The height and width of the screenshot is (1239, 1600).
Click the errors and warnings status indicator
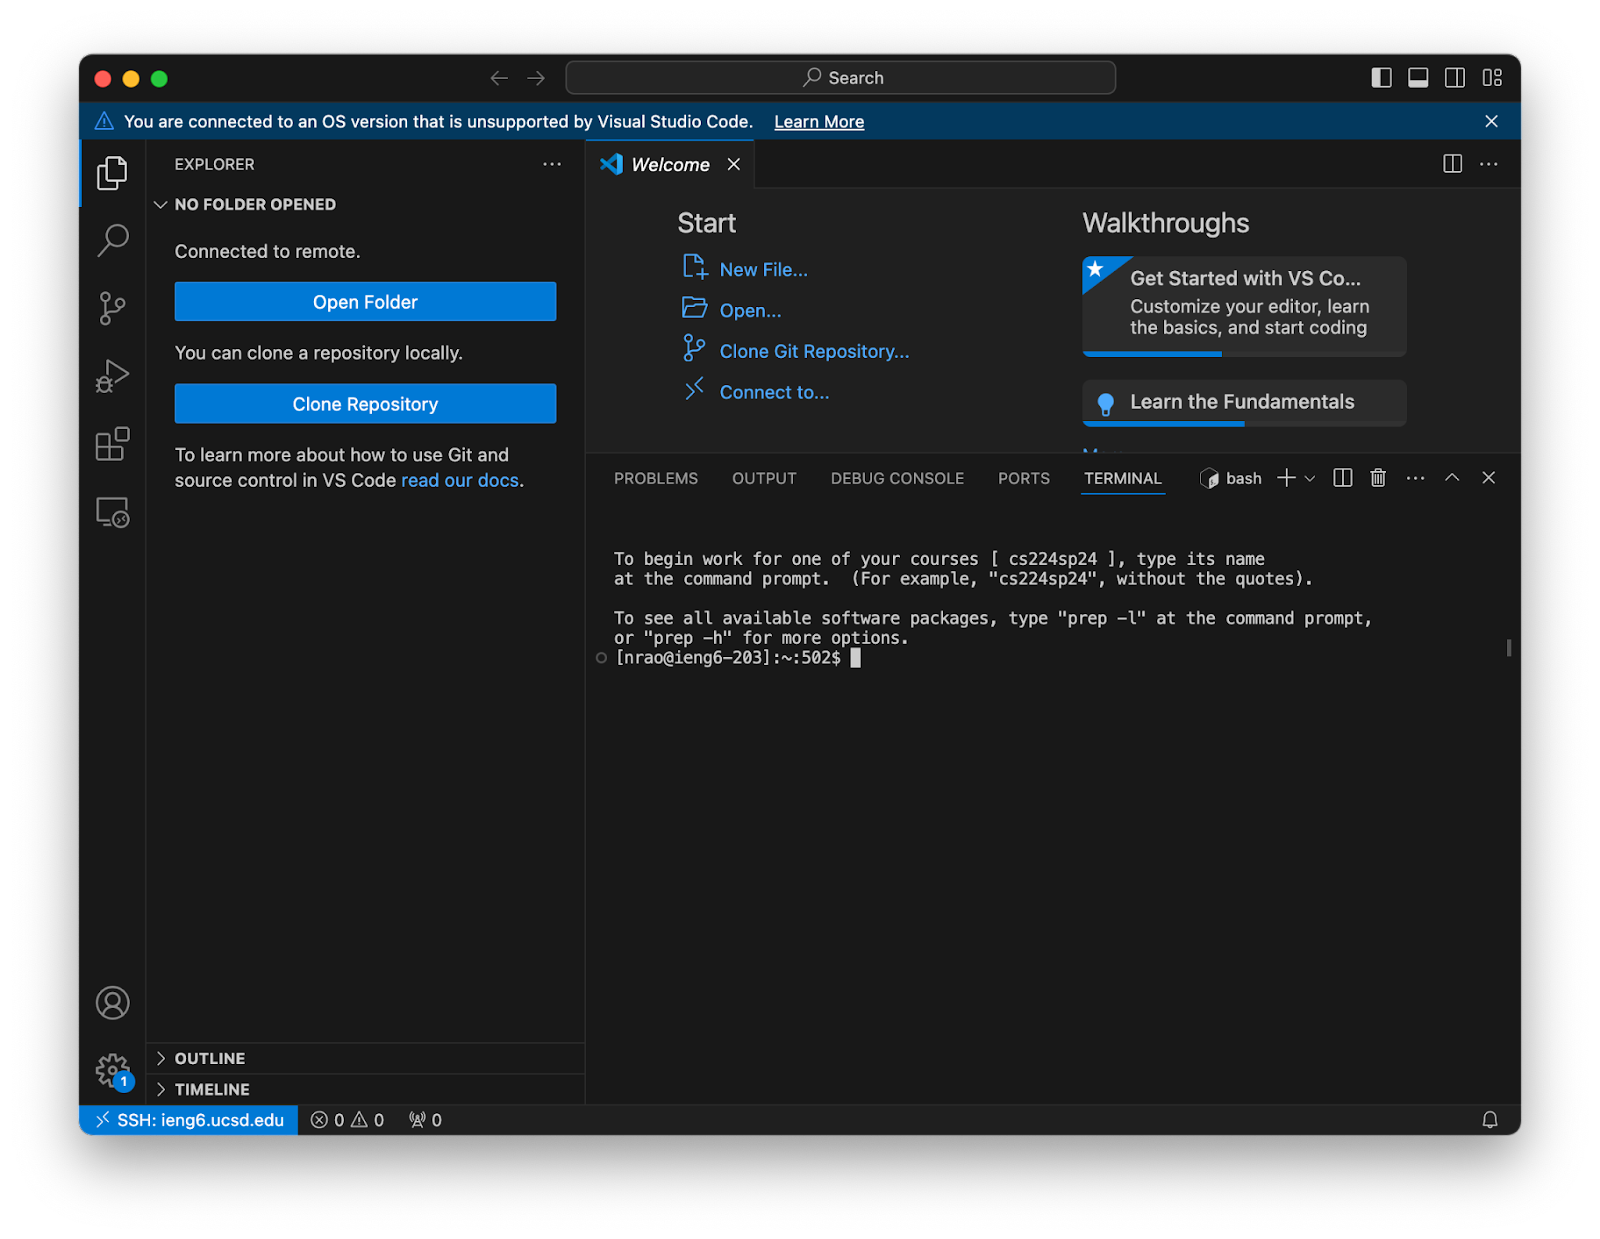347,1120
